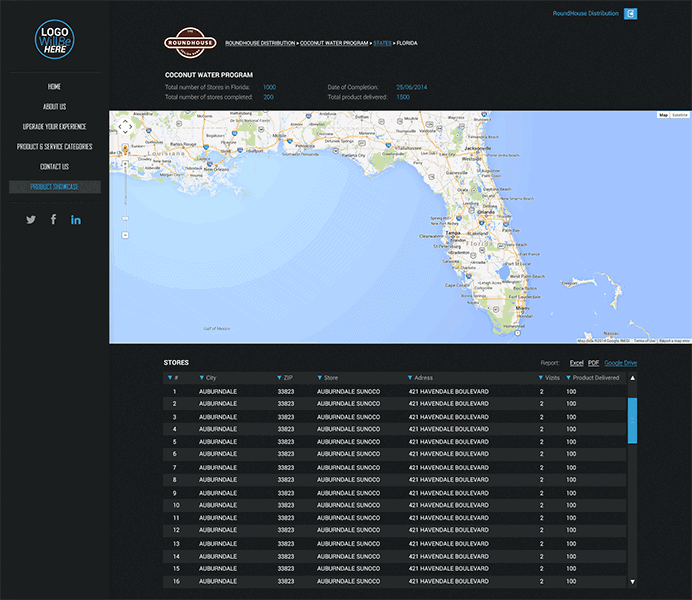
Task: Select AUBURNDALE SUNOCO in row 10
Action: (348, 505)
